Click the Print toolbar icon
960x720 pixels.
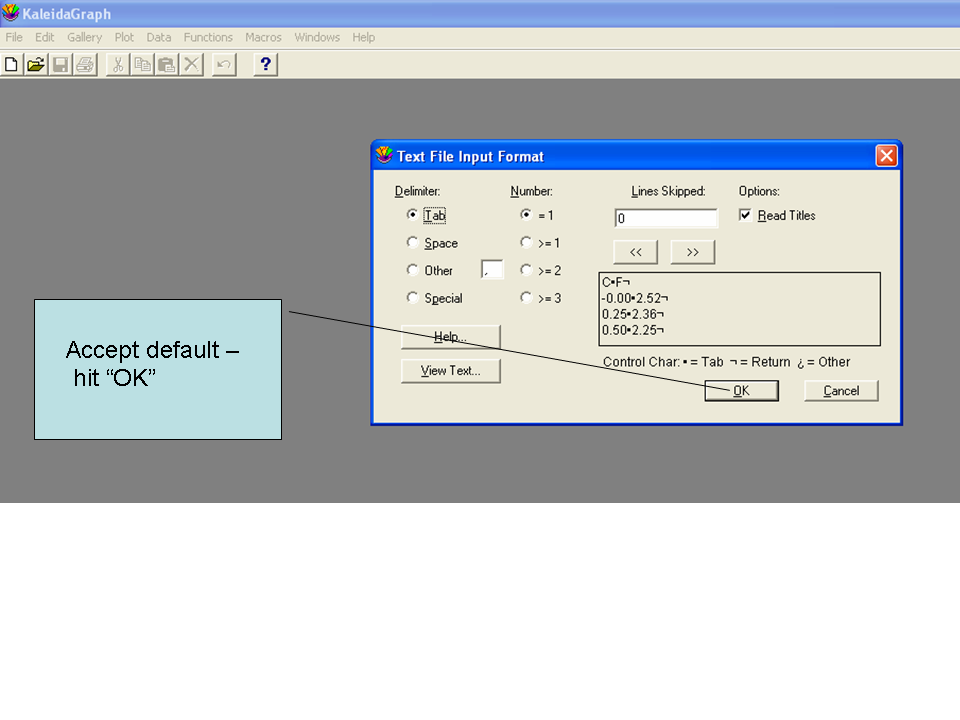86,64
